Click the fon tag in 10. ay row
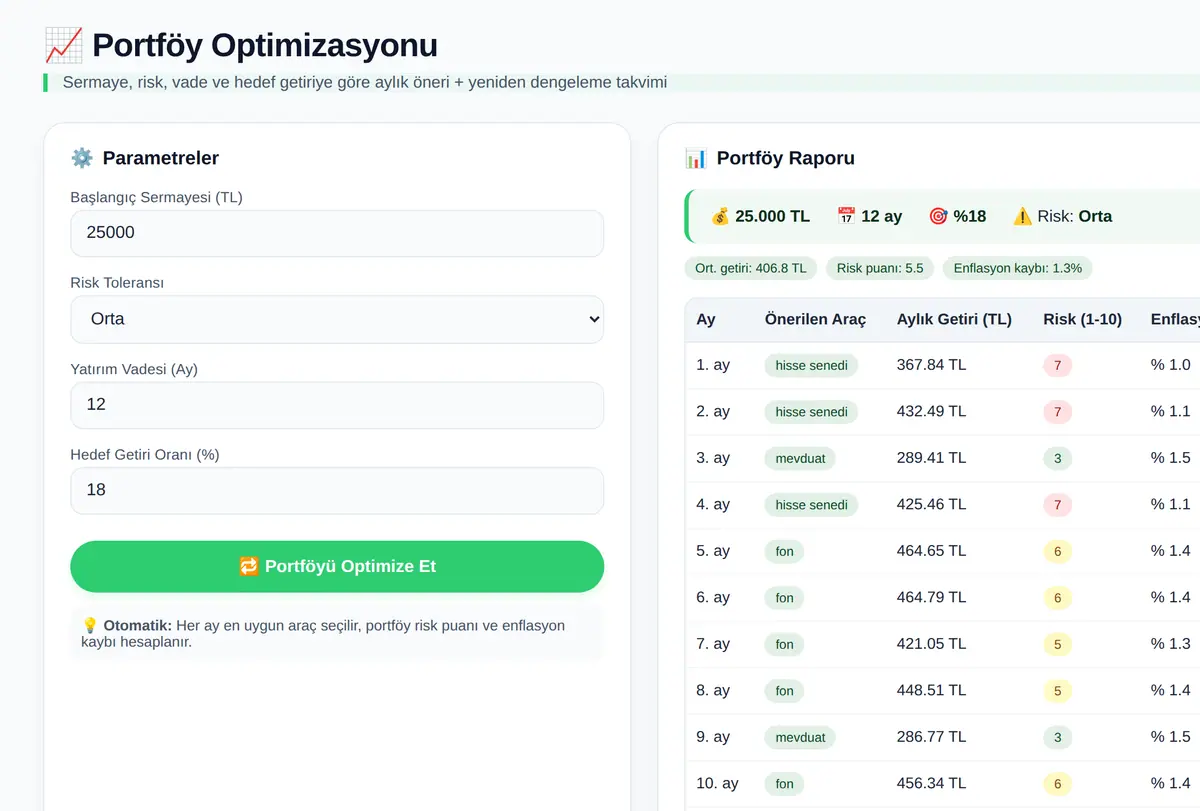1200x811 pixels. pos(785,784)
